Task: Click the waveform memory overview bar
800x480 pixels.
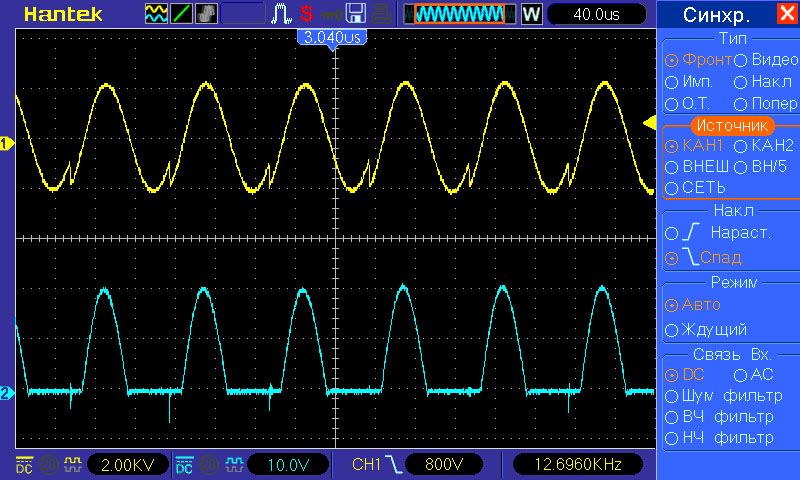Action: pos(460,14)
